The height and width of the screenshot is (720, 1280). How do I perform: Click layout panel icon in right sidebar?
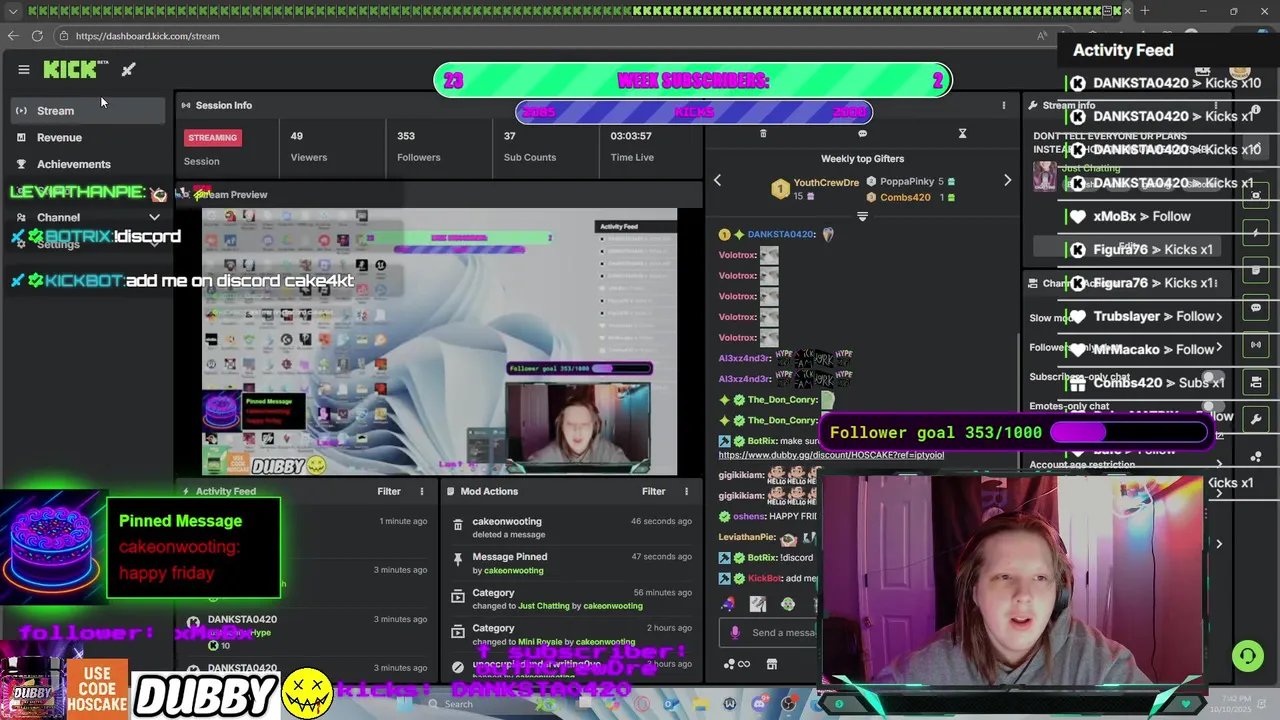(1256, 382)
